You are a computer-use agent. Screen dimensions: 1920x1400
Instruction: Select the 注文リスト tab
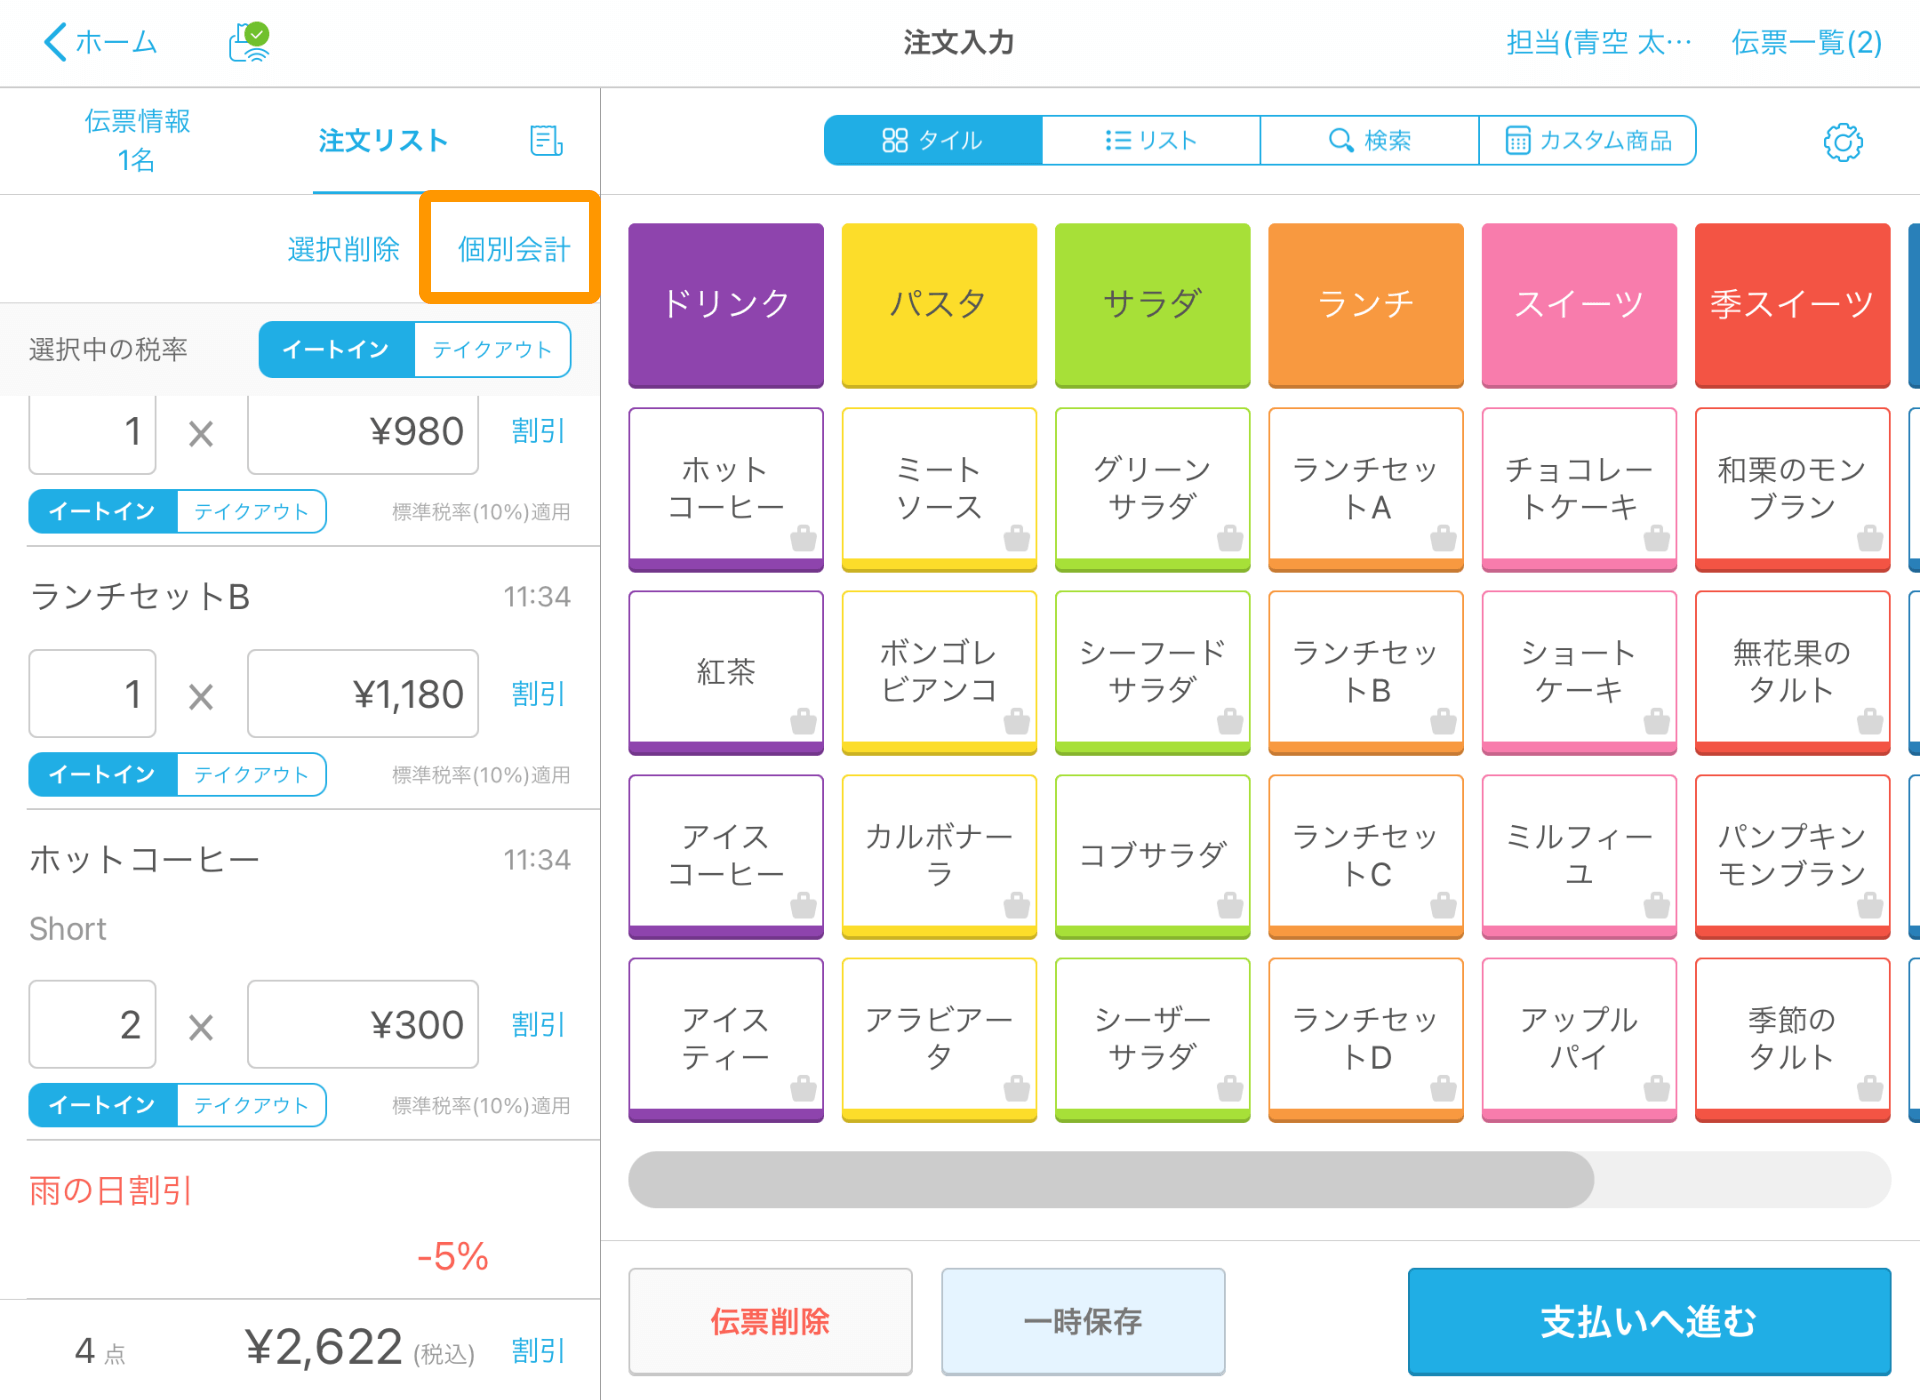click(383, 140)
